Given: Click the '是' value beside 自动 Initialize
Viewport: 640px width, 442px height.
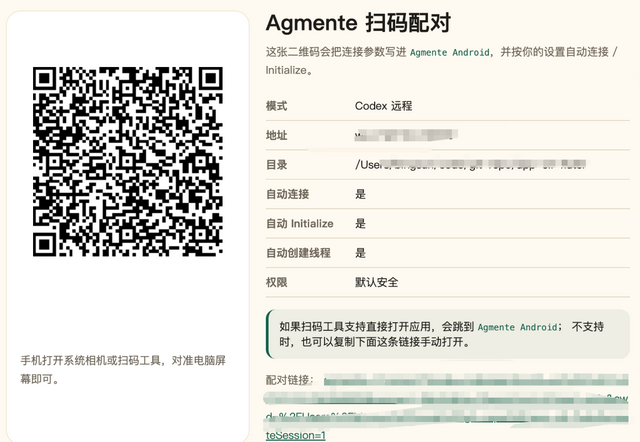Looking at the screenshot, I should (x=360, y=224).
